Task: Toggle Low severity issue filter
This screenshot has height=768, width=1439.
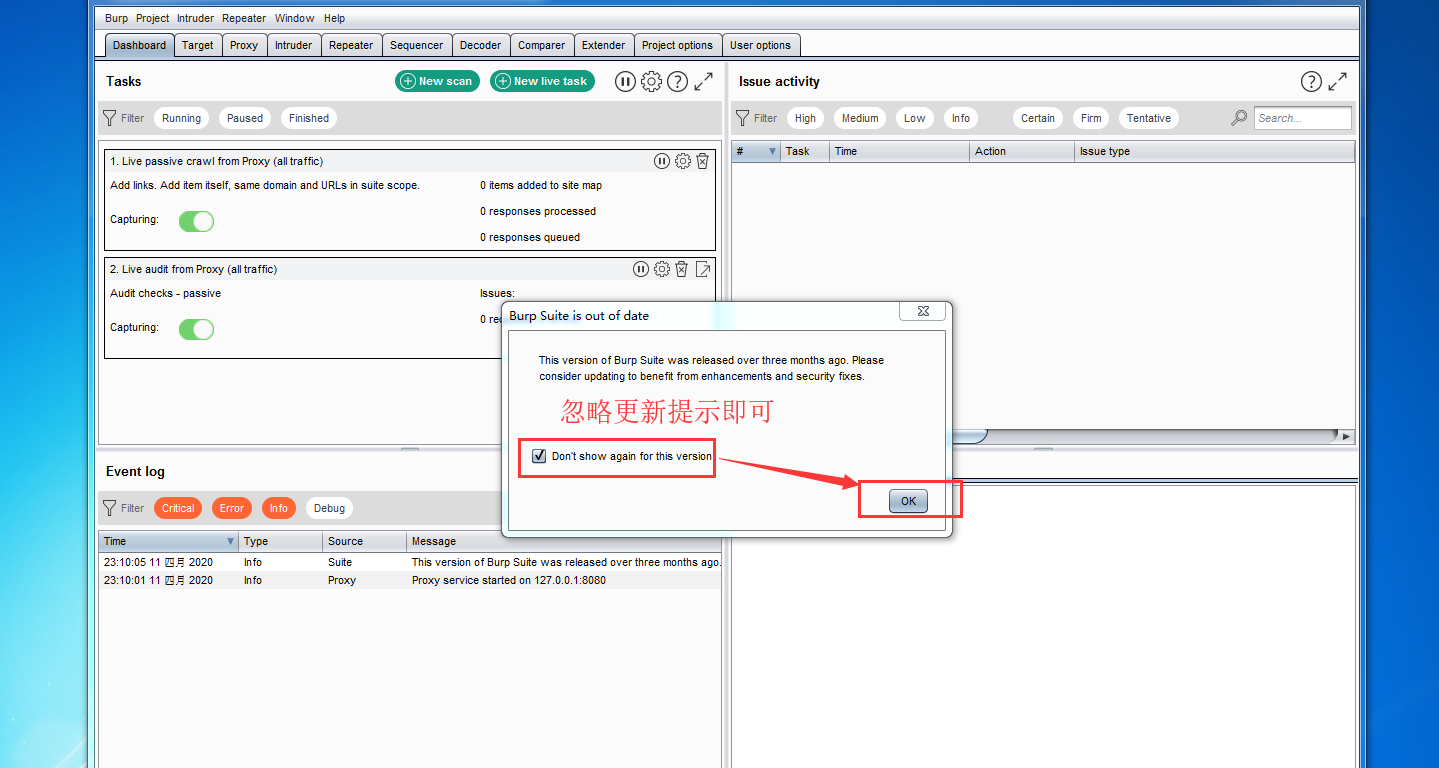Action: [x=915, y=118]
